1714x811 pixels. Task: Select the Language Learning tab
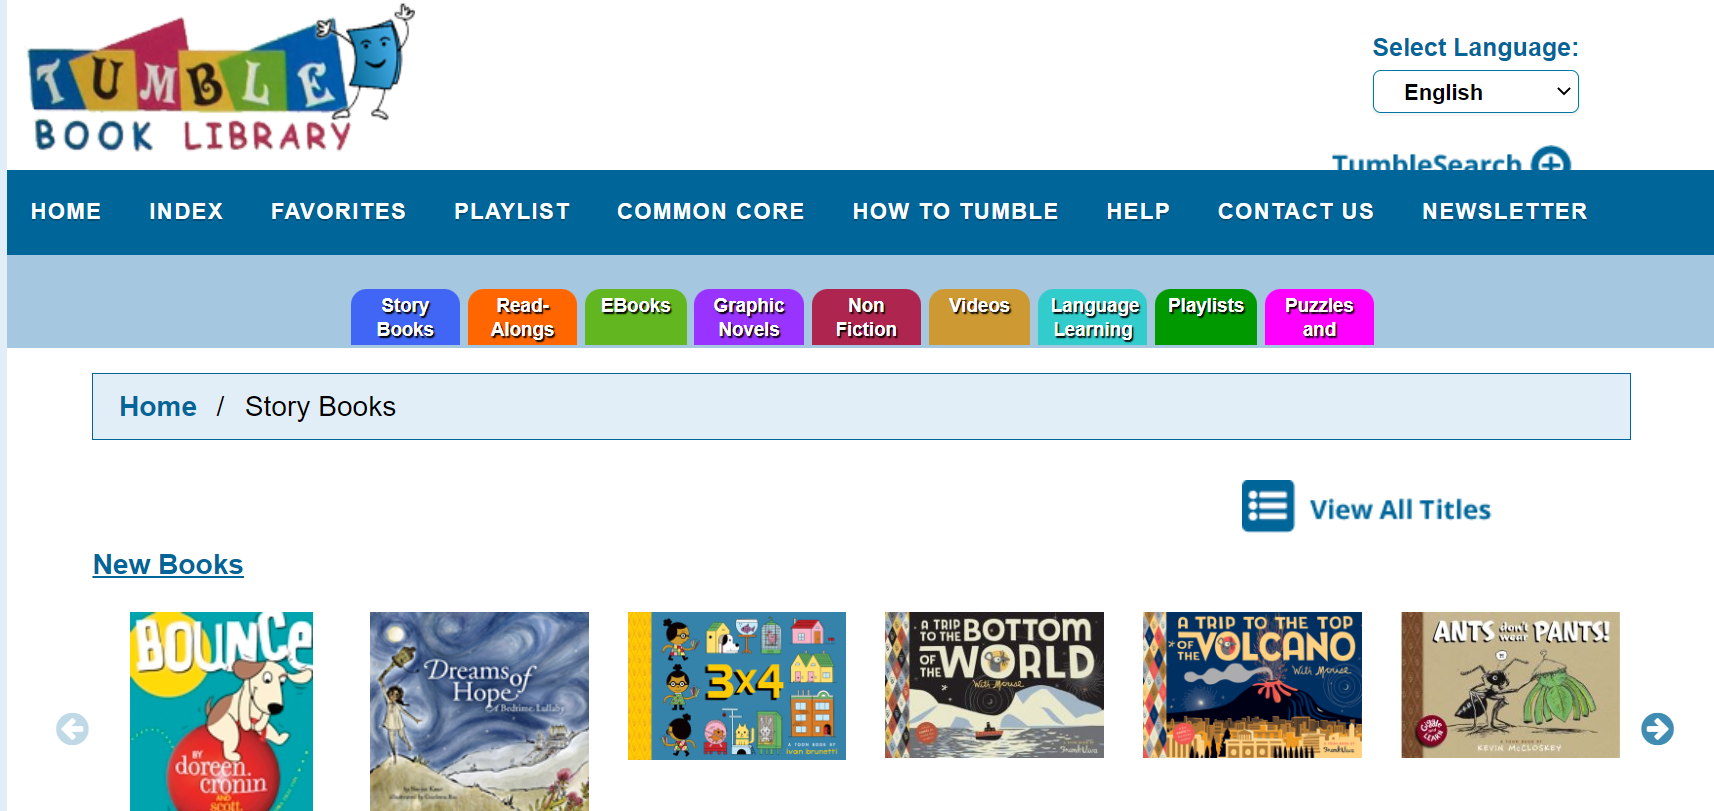(x=1093, y=317)
